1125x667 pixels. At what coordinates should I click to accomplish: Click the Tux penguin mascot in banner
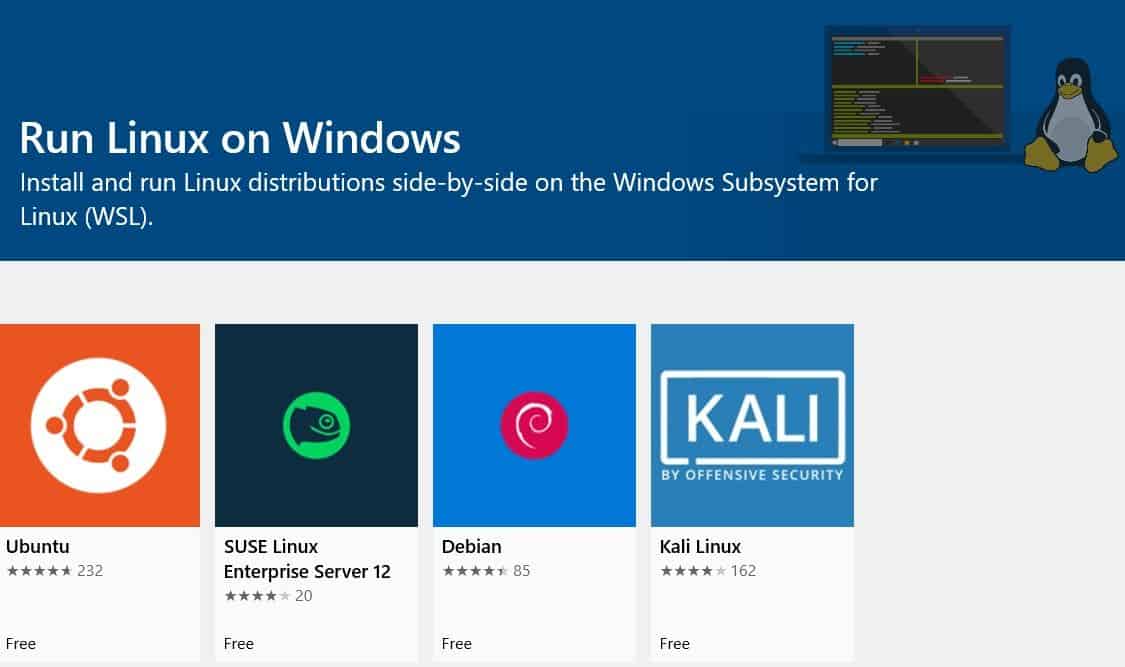click(1070, 115)
